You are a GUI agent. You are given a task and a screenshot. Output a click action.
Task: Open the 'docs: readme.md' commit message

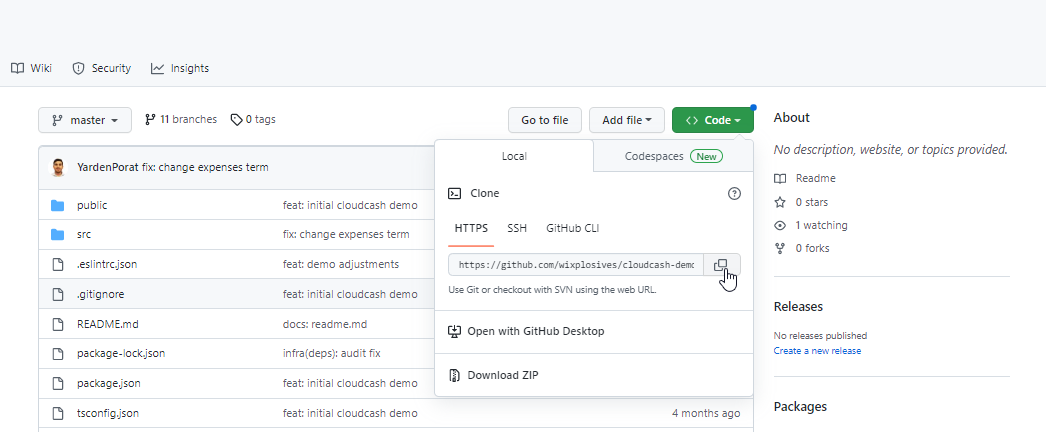pyautogui.click(x=325, y=324)
